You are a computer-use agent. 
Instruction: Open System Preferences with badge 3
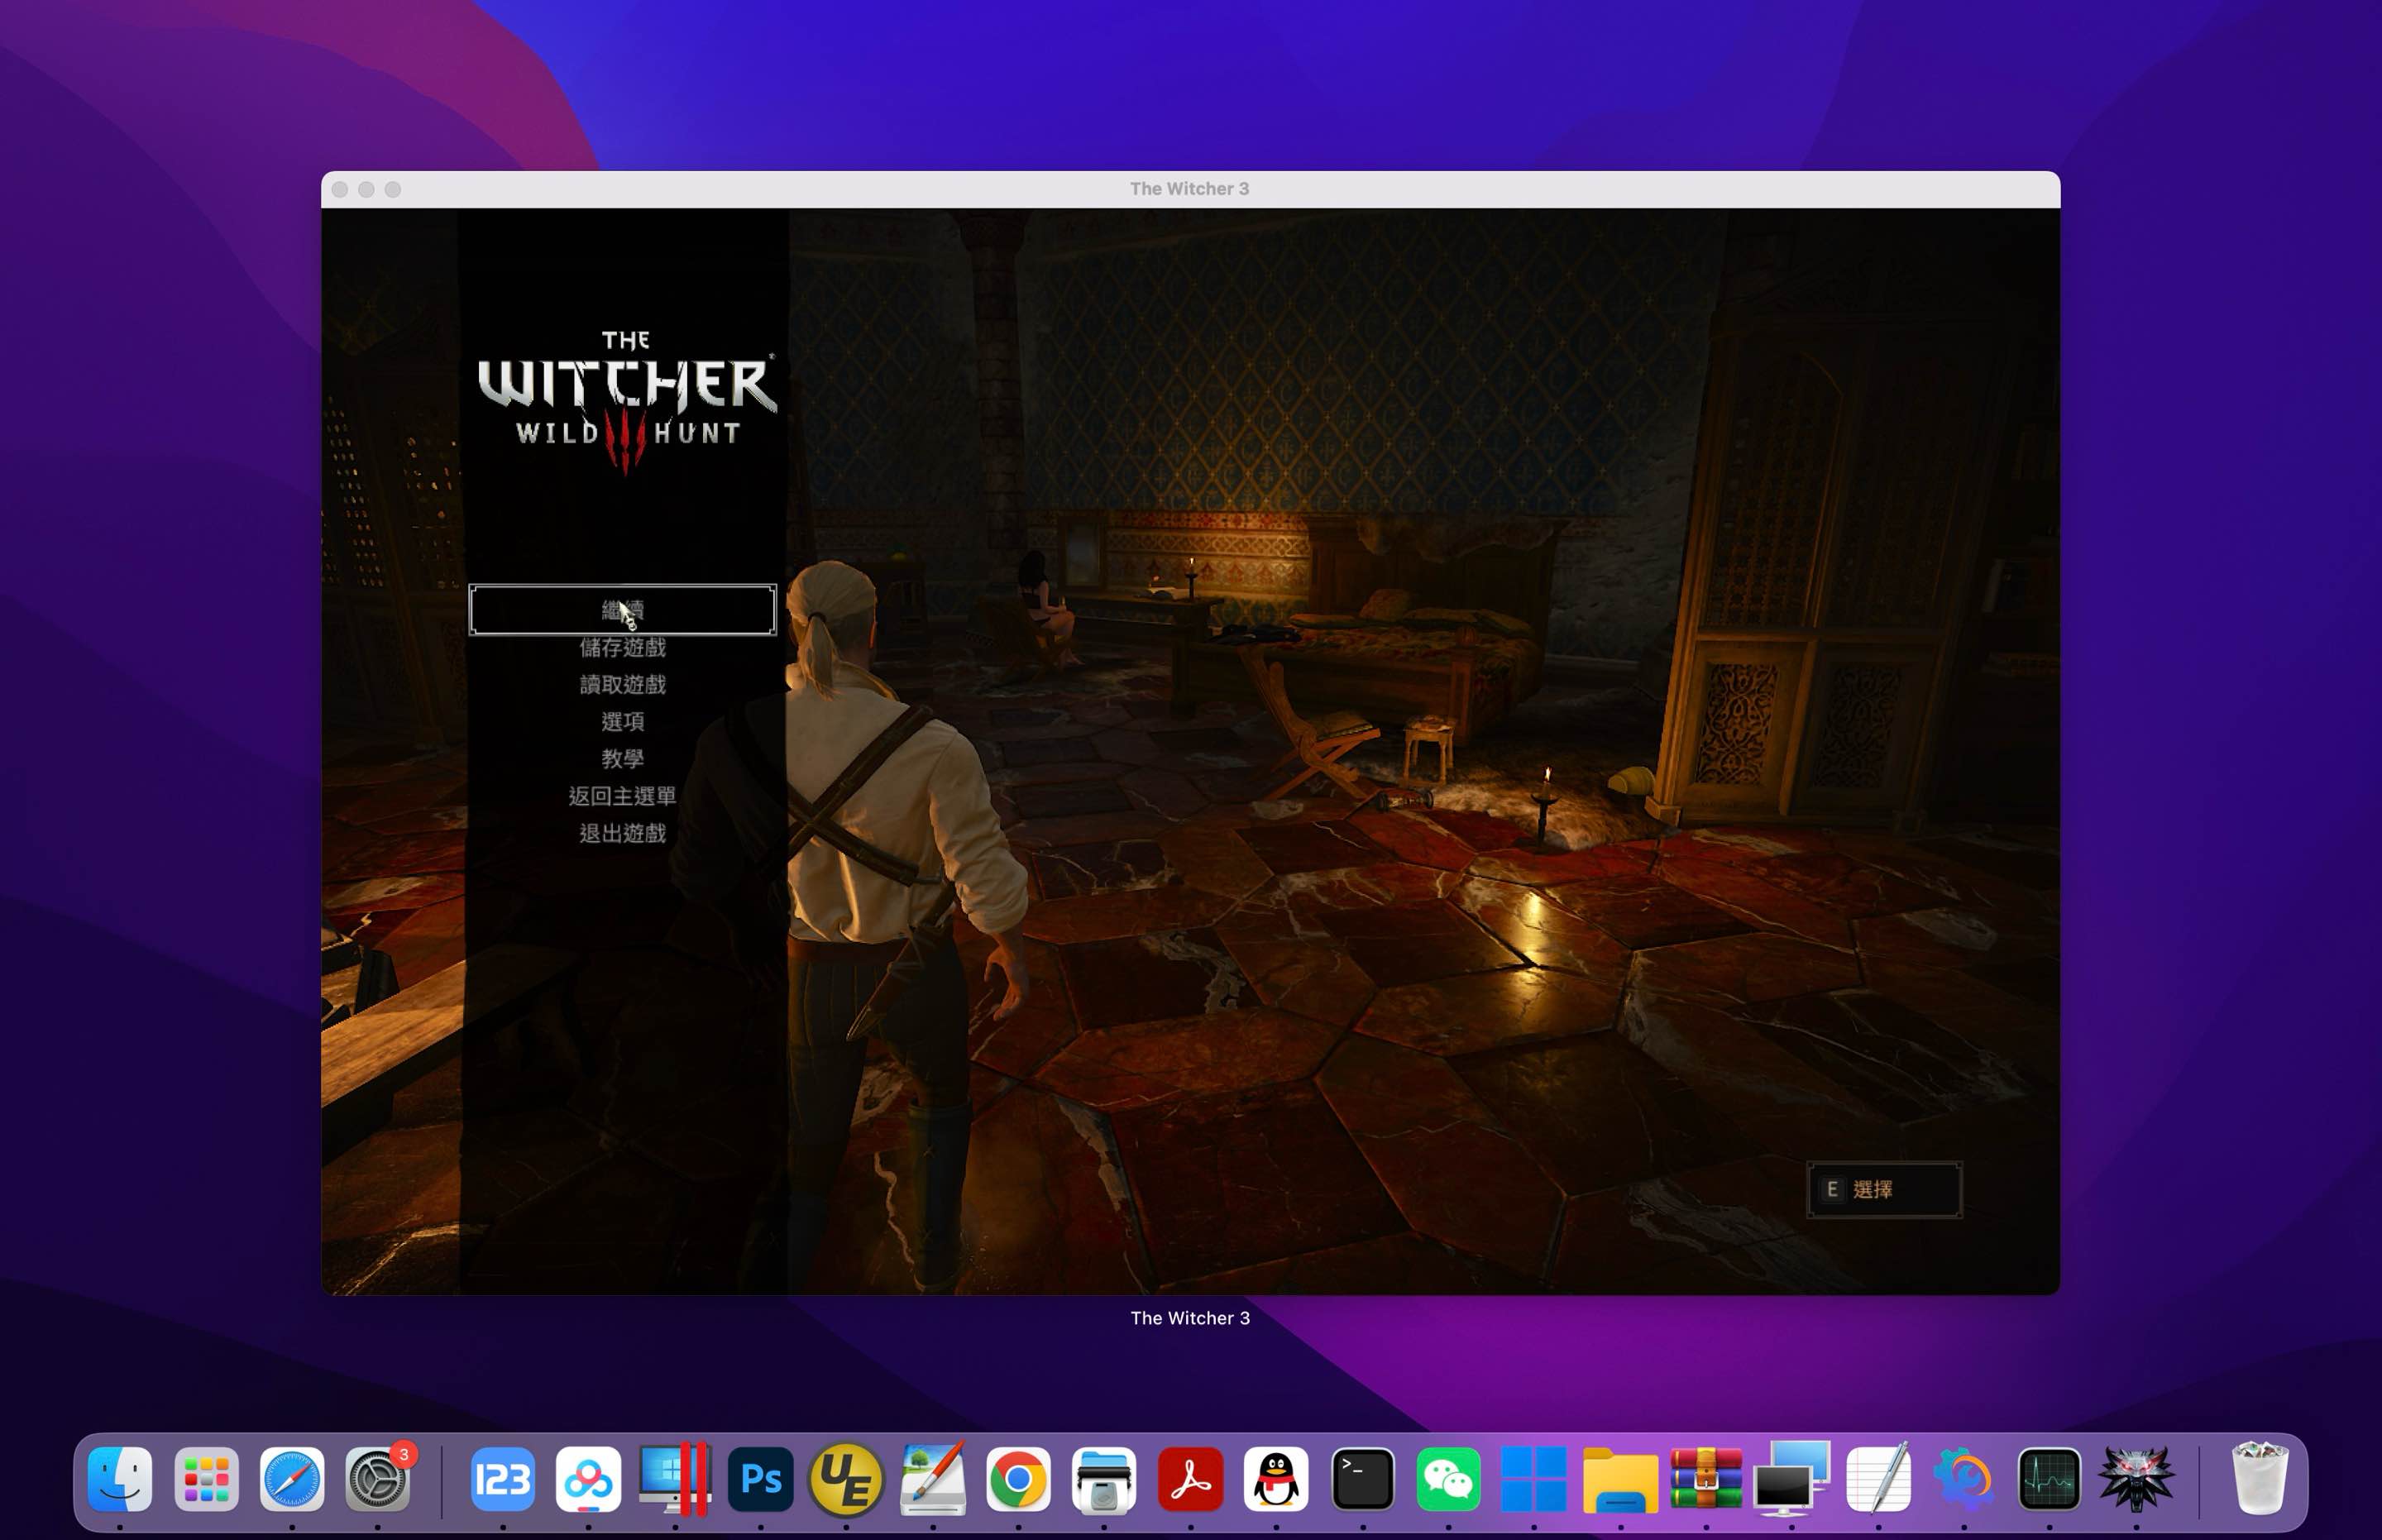[x=378, y=1479]
